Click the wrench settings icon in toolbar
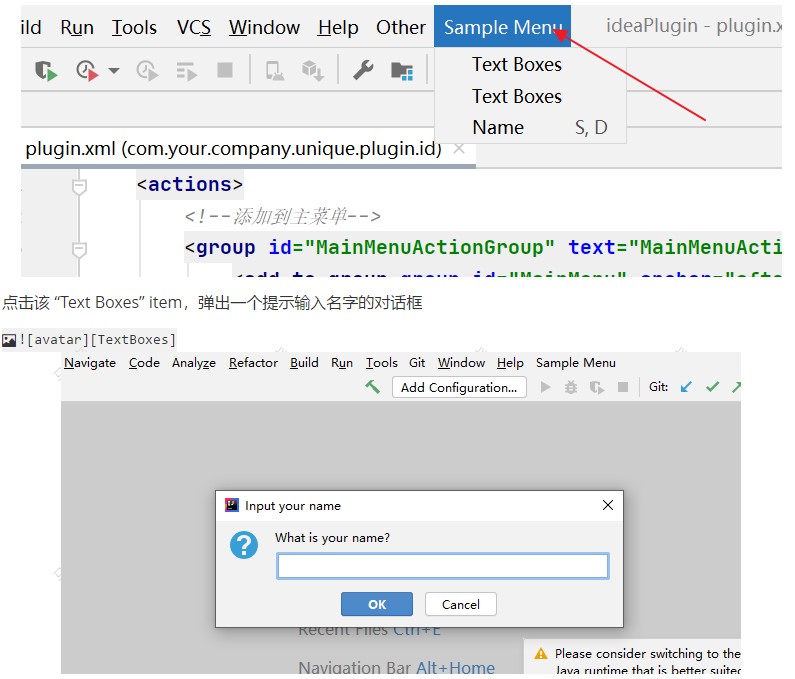795x679 pixels. click(363, 71)
